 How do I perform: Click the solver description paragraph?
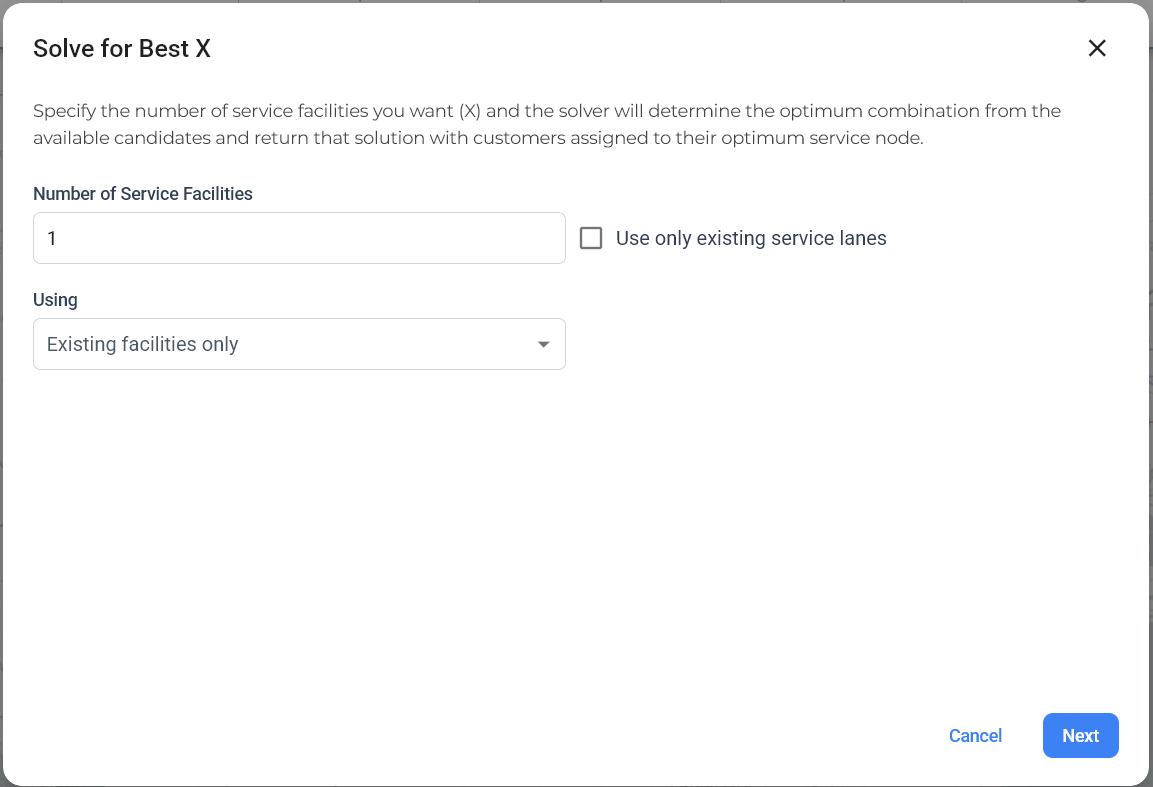click(546, 124)
